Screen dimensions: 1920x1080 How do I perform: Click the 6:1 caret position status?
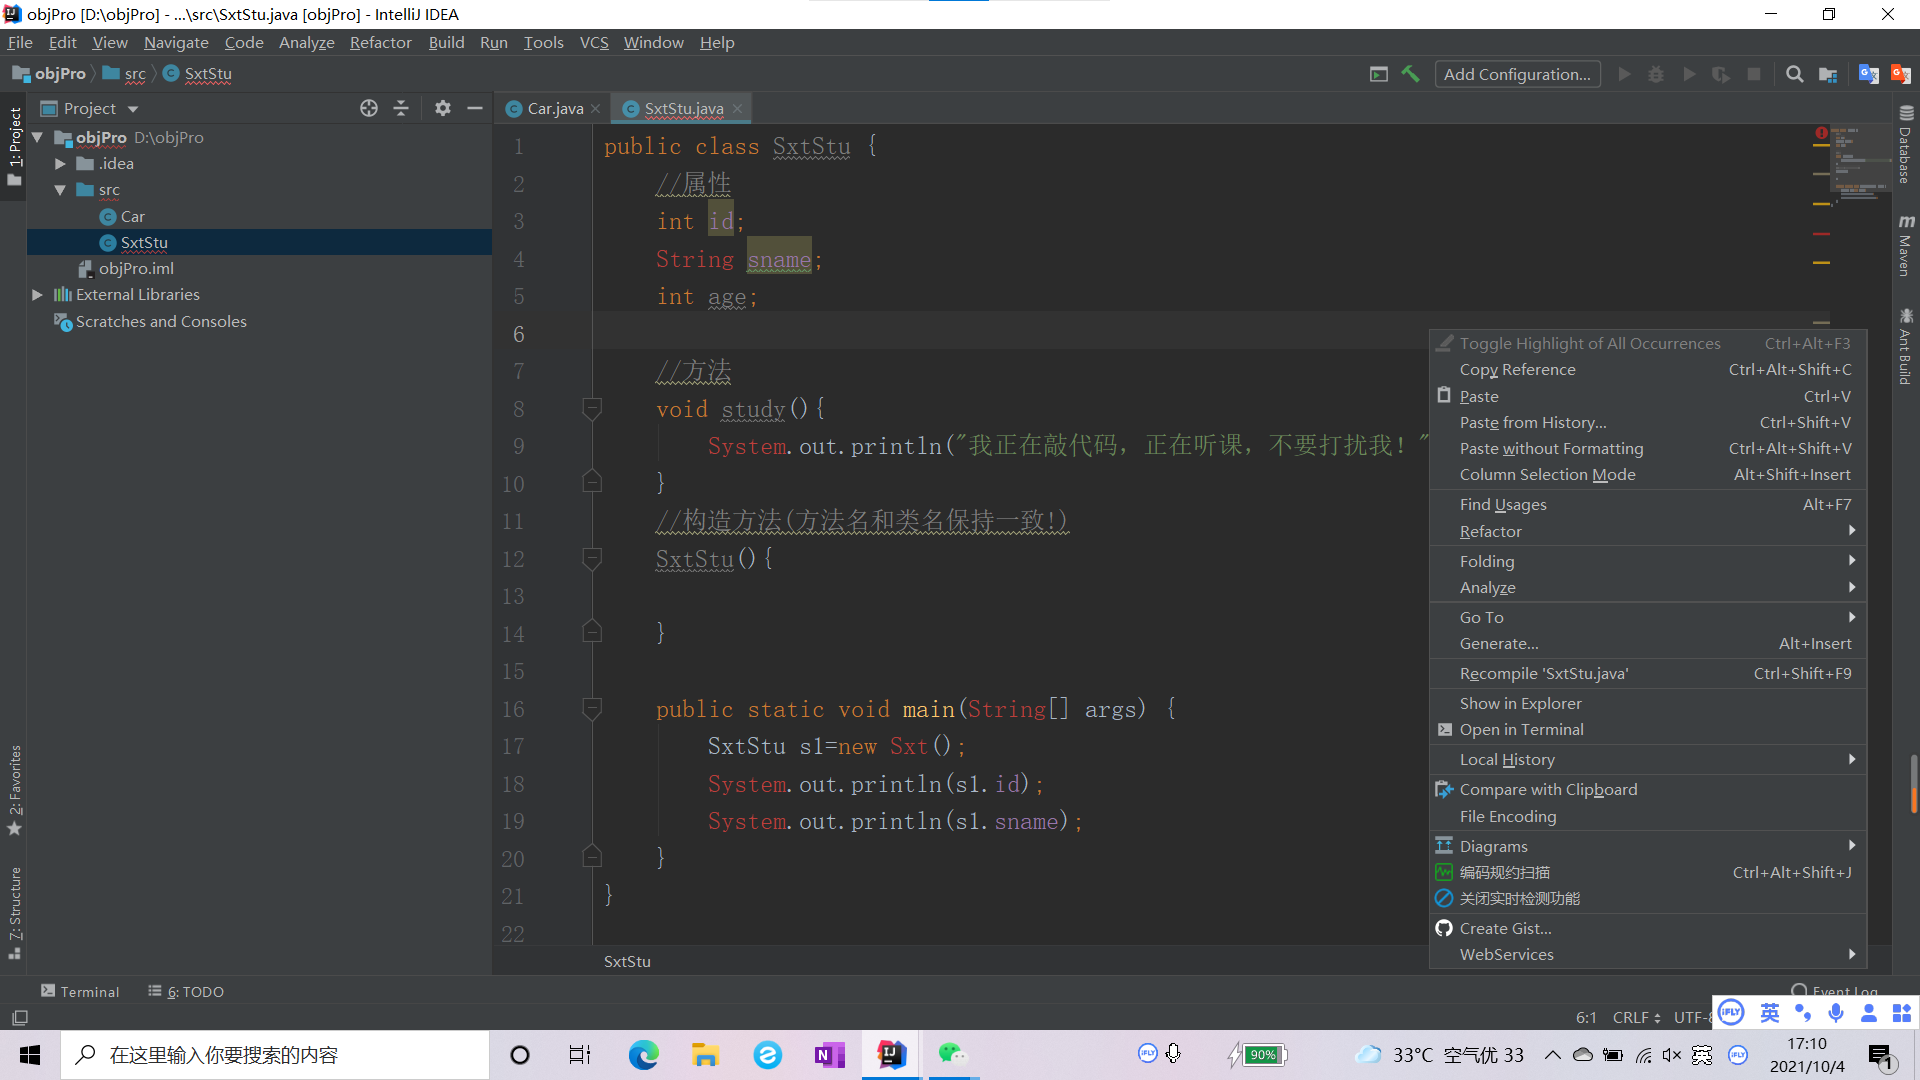(1586, 1017)
